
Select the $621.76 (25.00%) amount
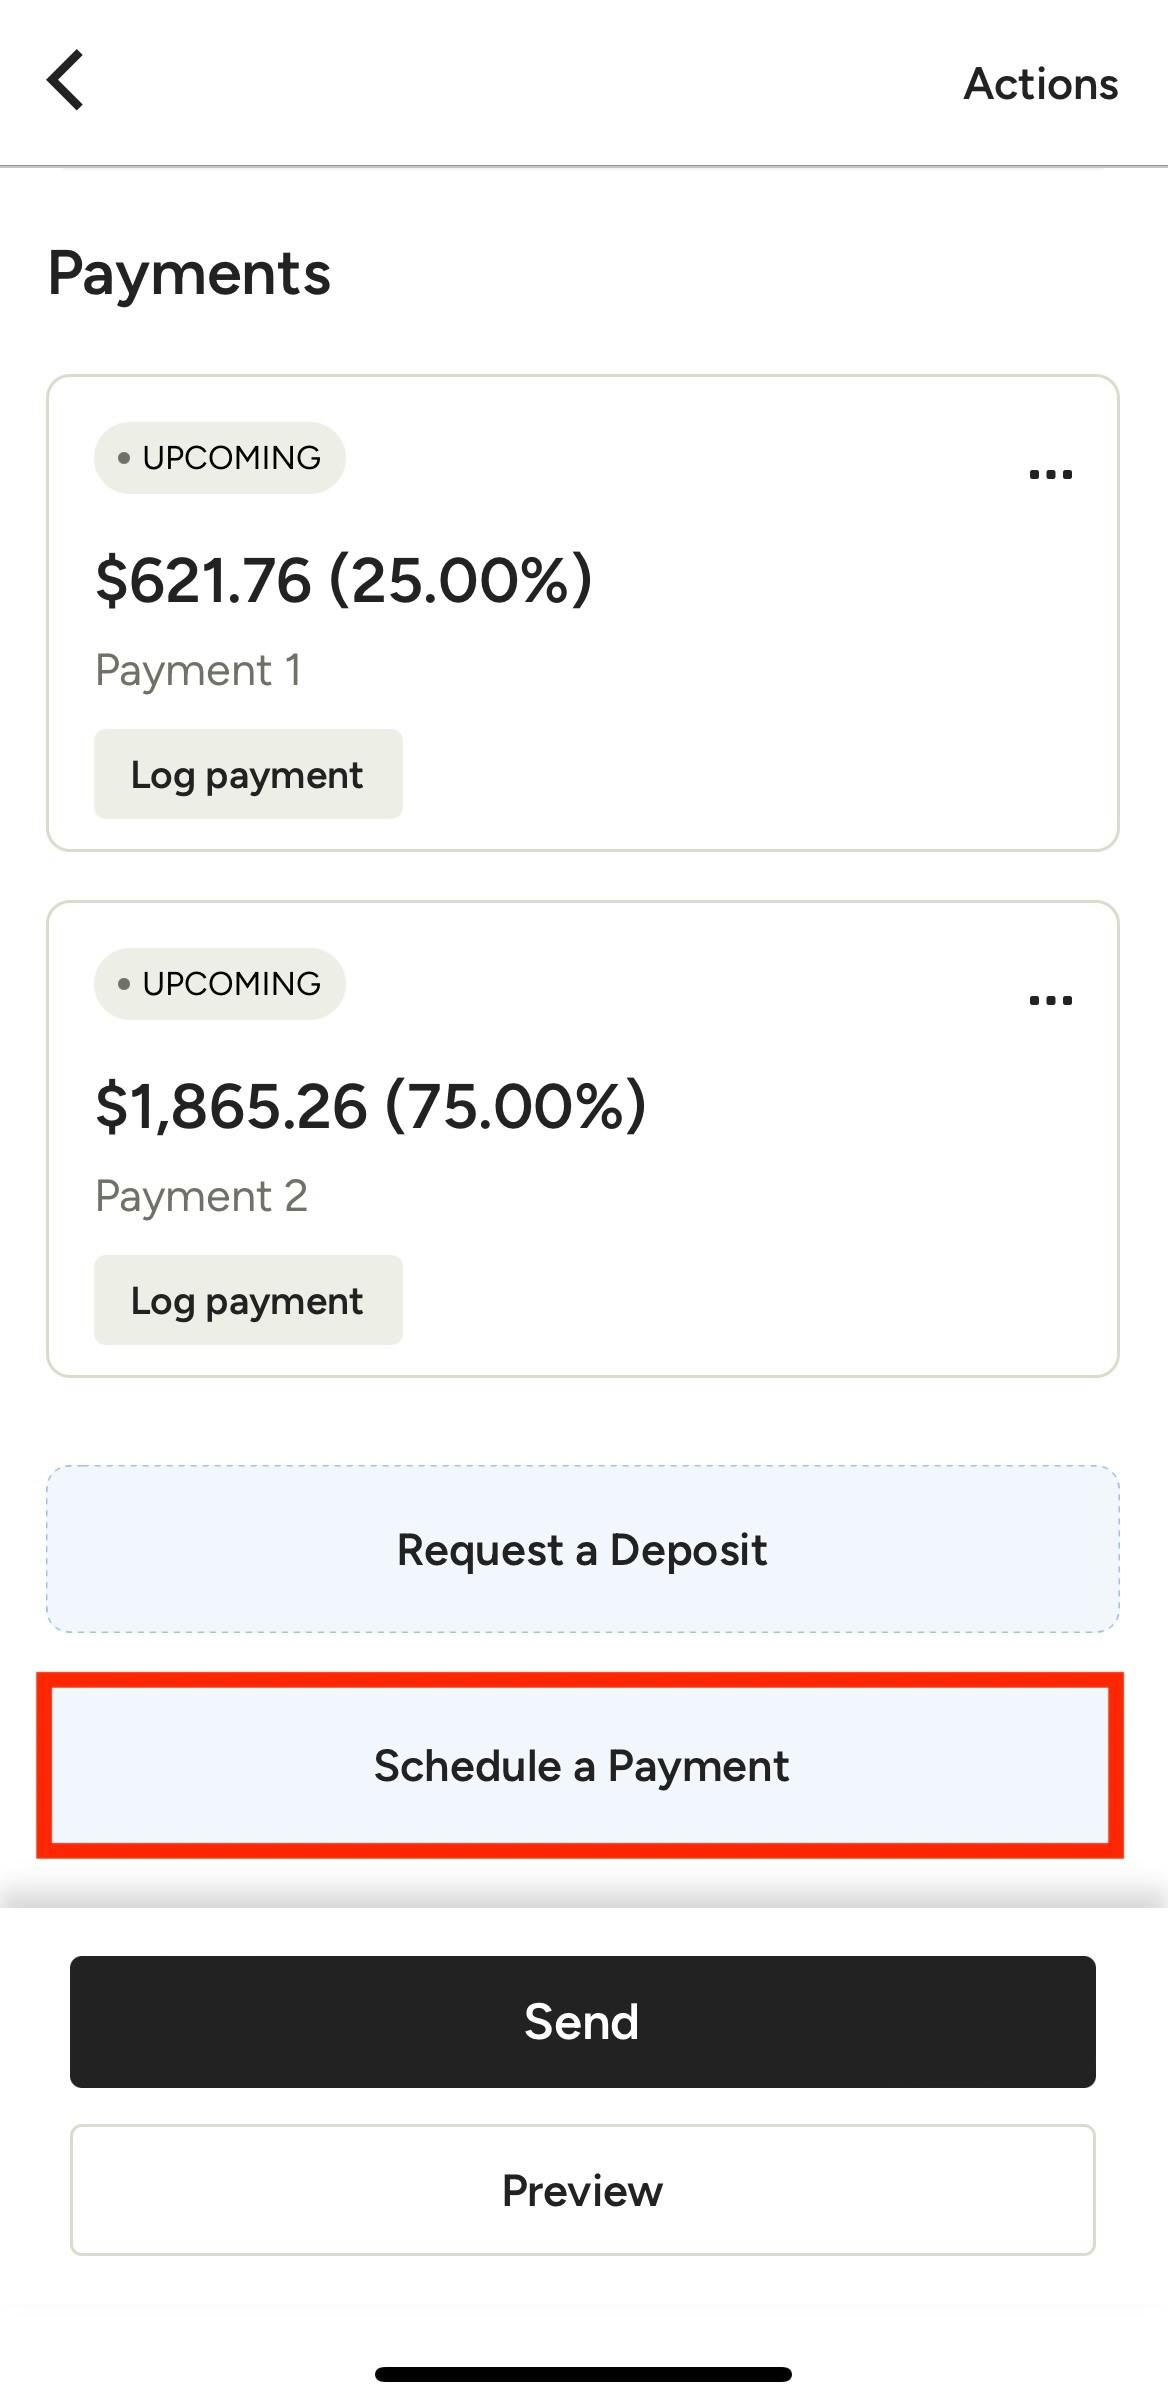point(344,580)
